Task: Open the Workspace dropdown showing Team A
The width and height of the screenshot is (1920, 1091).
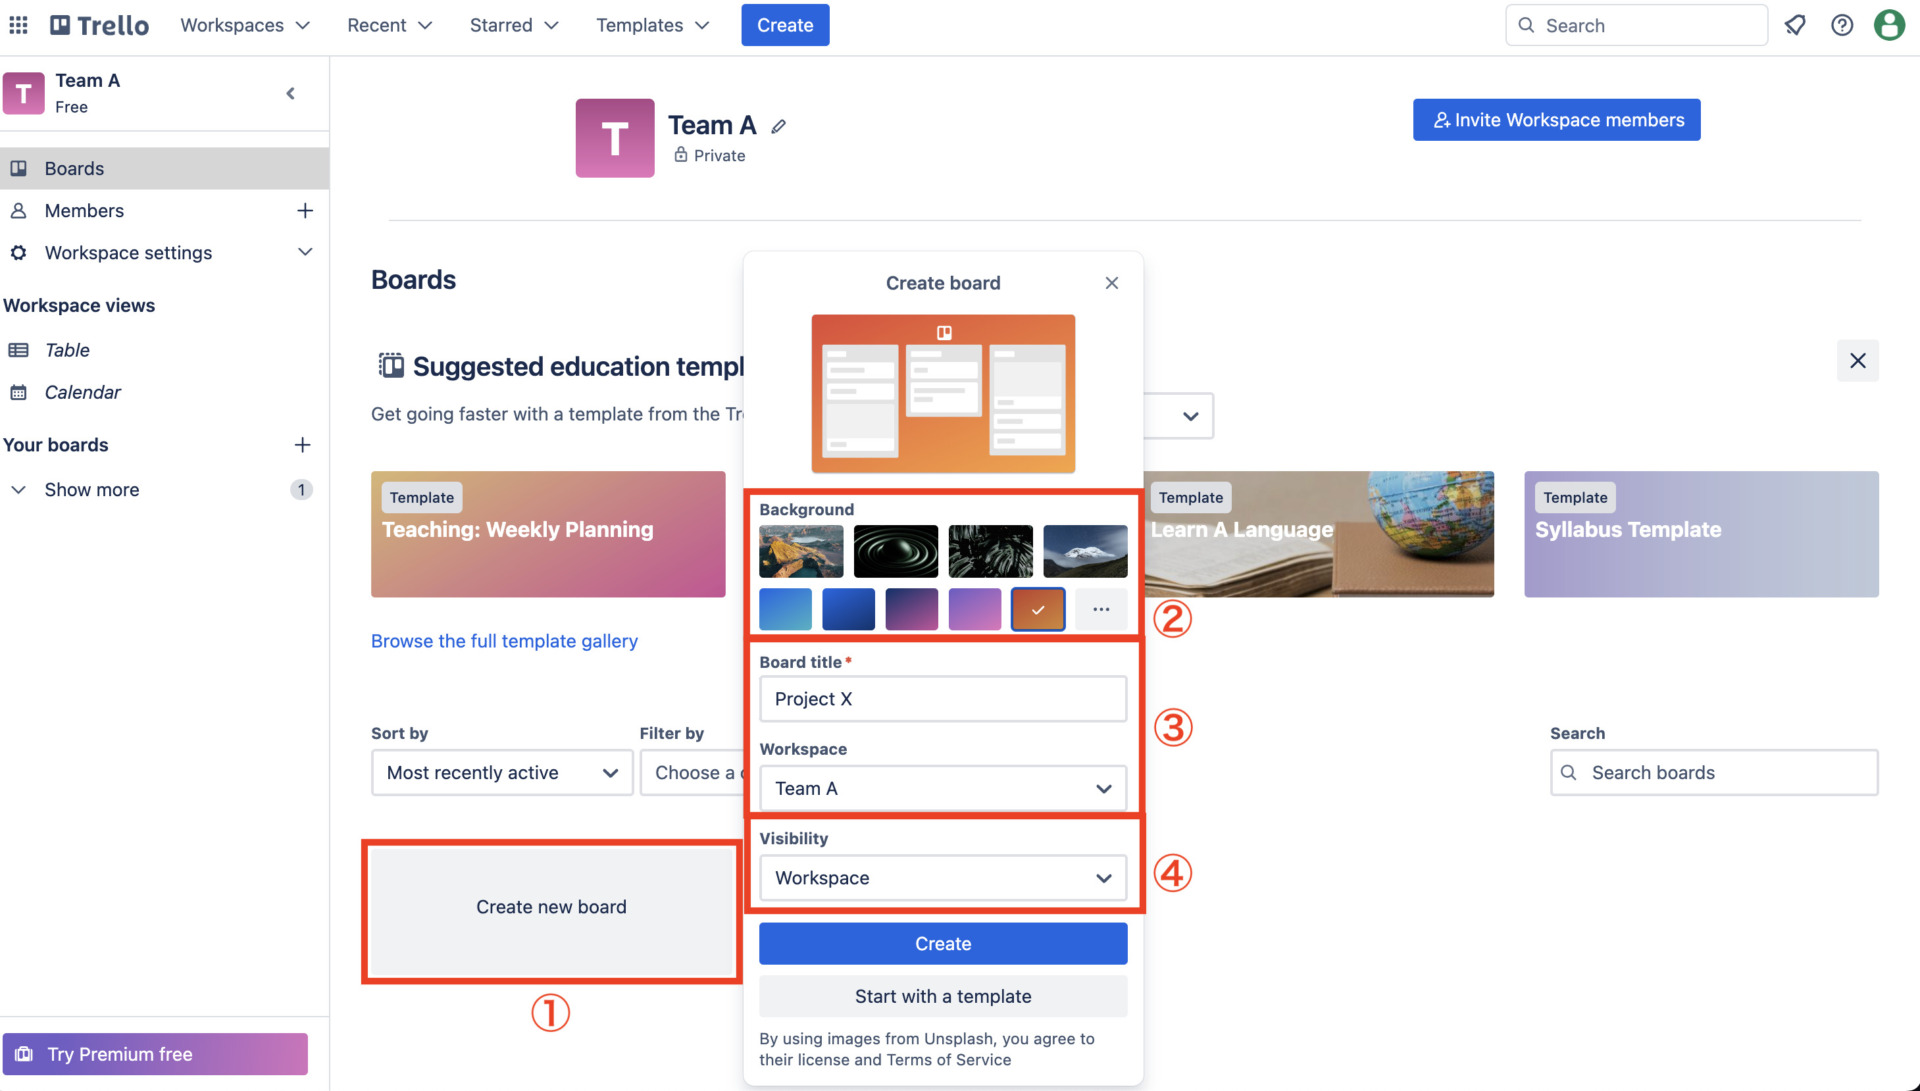Action: point(941,788)
